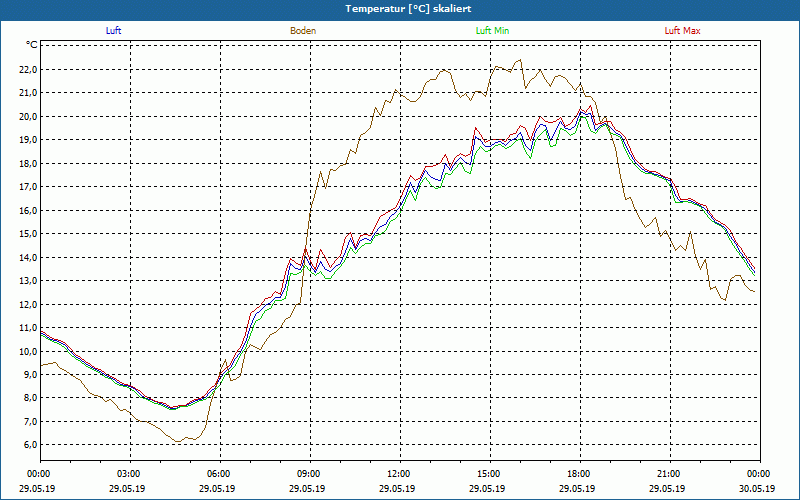This screenshot has height=500, width=800.
Task: Click the 12:00 time axis label
Action: [x=400, y=474]
